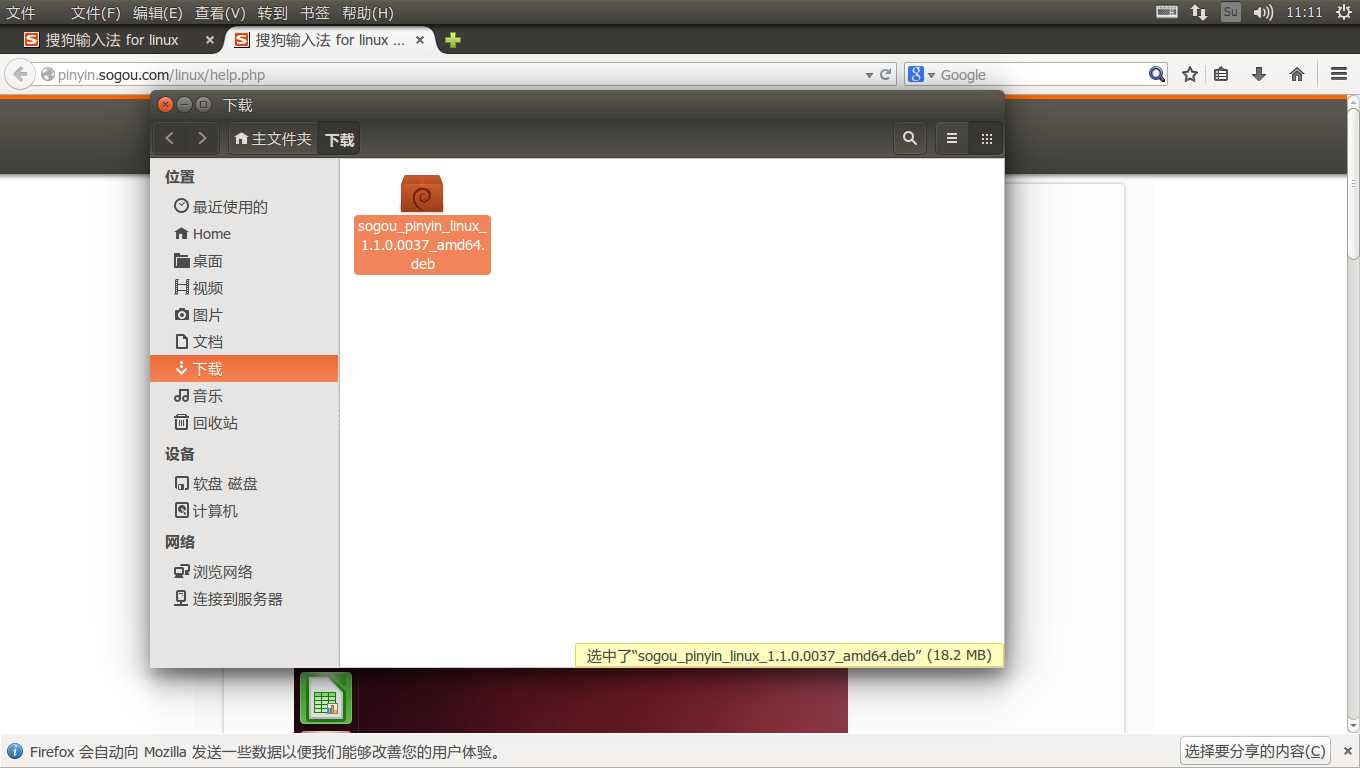Open the 编辑(E) menu
Viewport: 1360px width, 768px height.
pos(158,13)
